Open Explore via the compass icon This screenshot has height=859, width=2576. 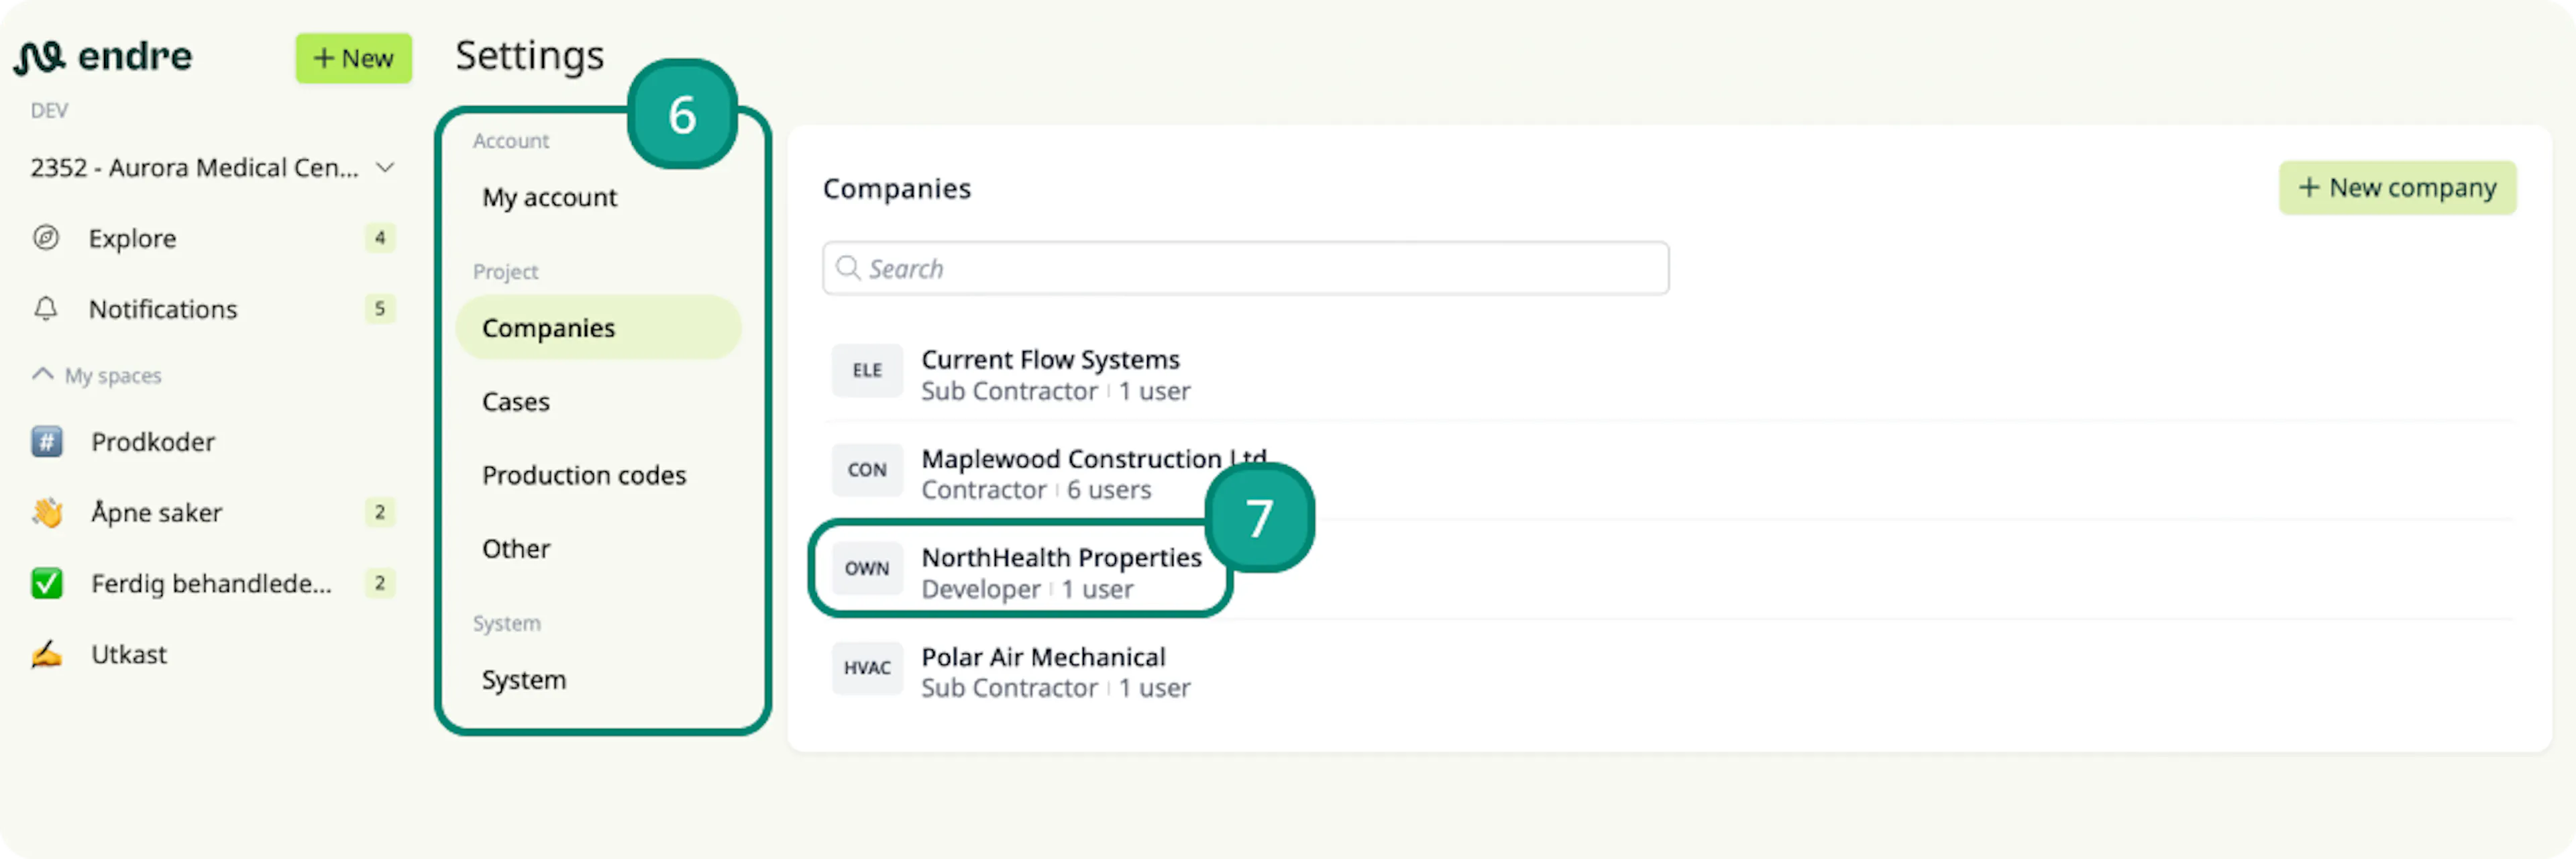tap(46, 238)
